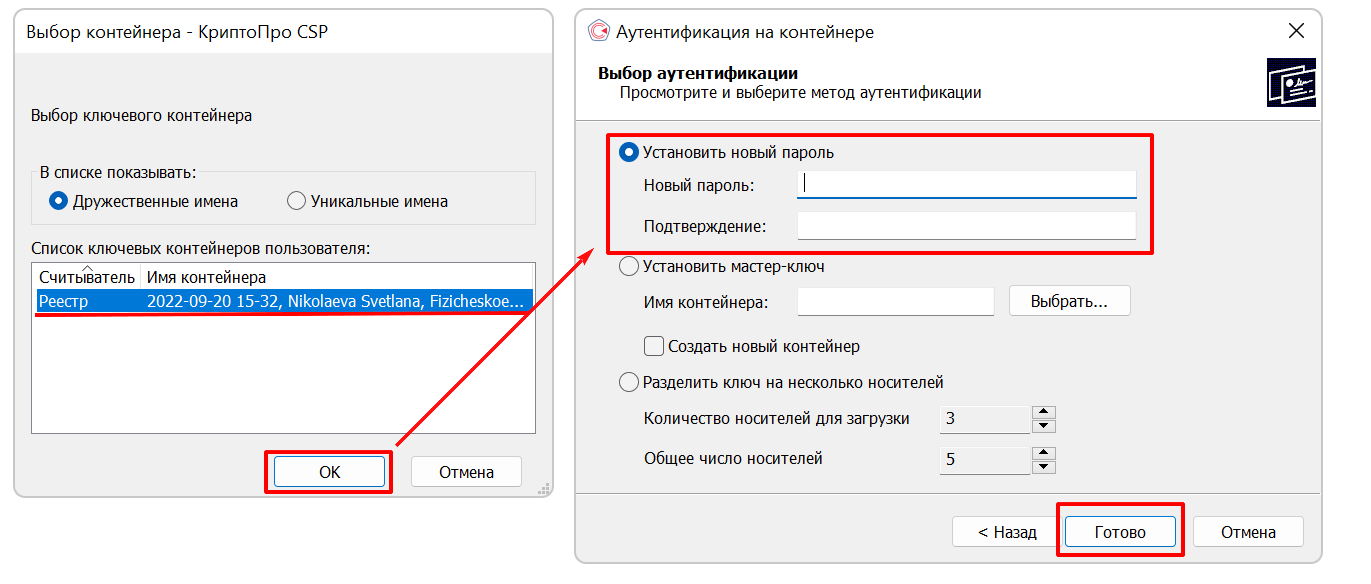The image size is (1371, 584).
Task: Increase the total number of media
Action: 1044,453
